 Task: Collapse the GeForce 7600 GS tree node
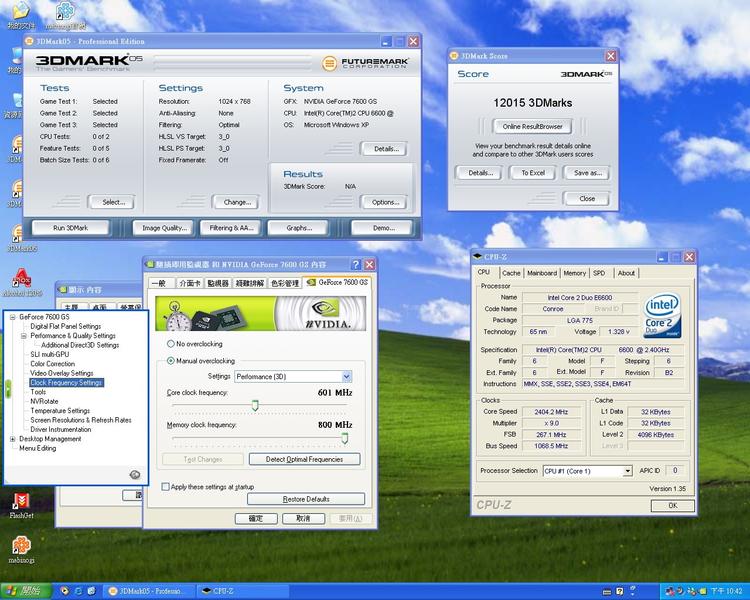click(12, 317)
